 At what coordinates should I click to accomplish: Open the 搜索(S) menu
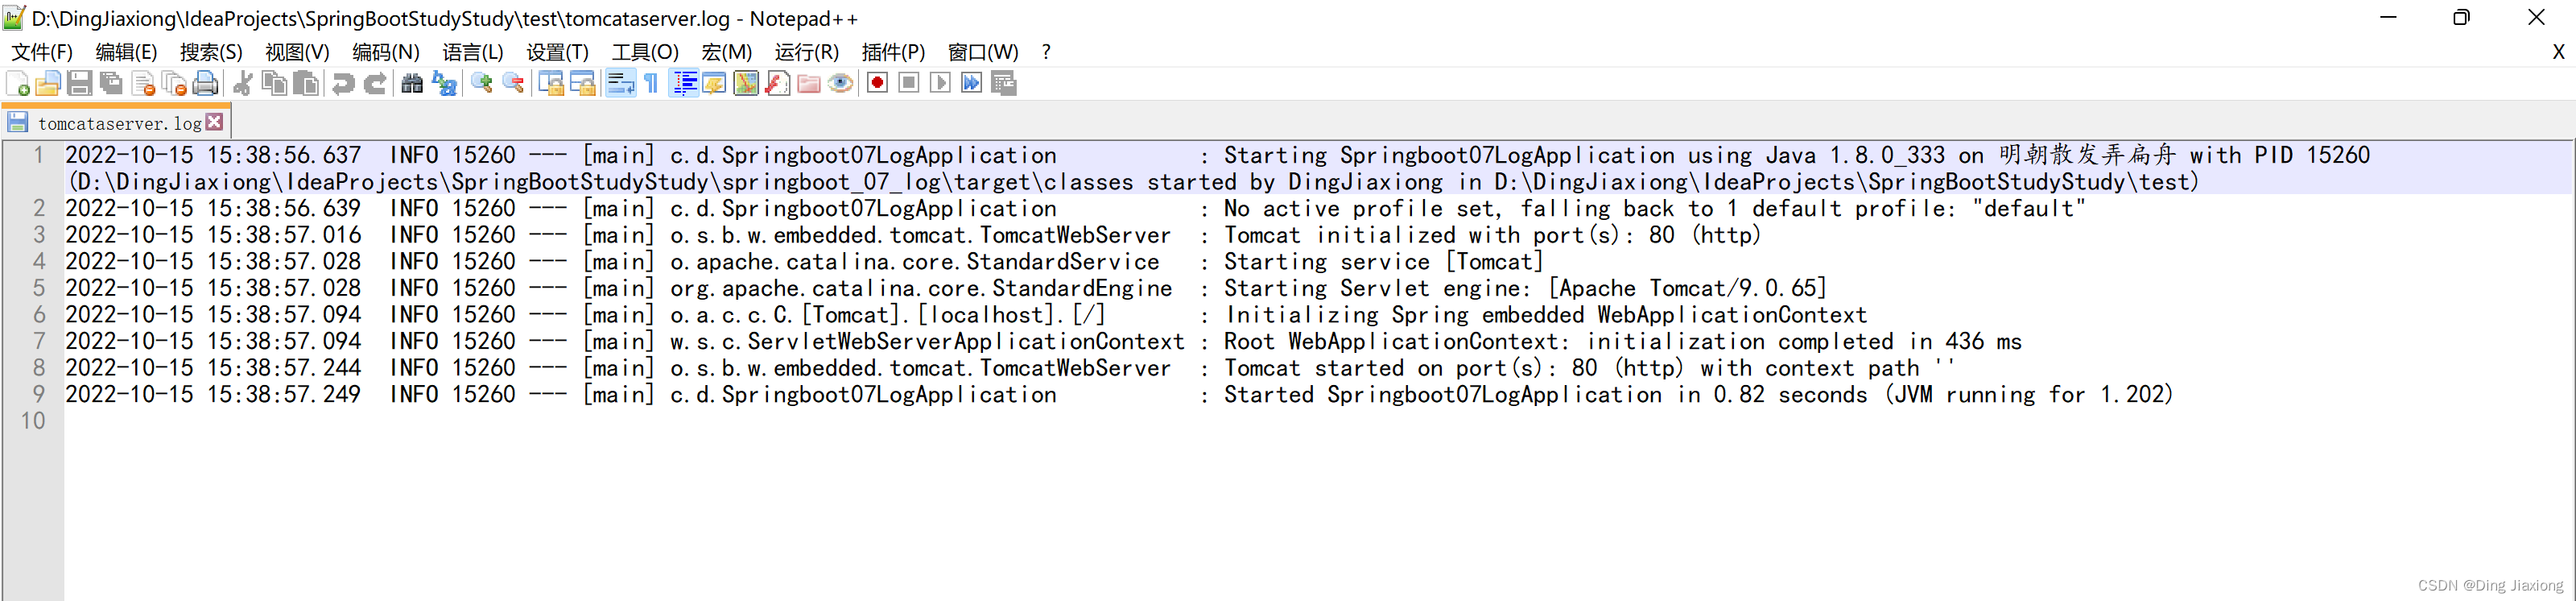211,52
